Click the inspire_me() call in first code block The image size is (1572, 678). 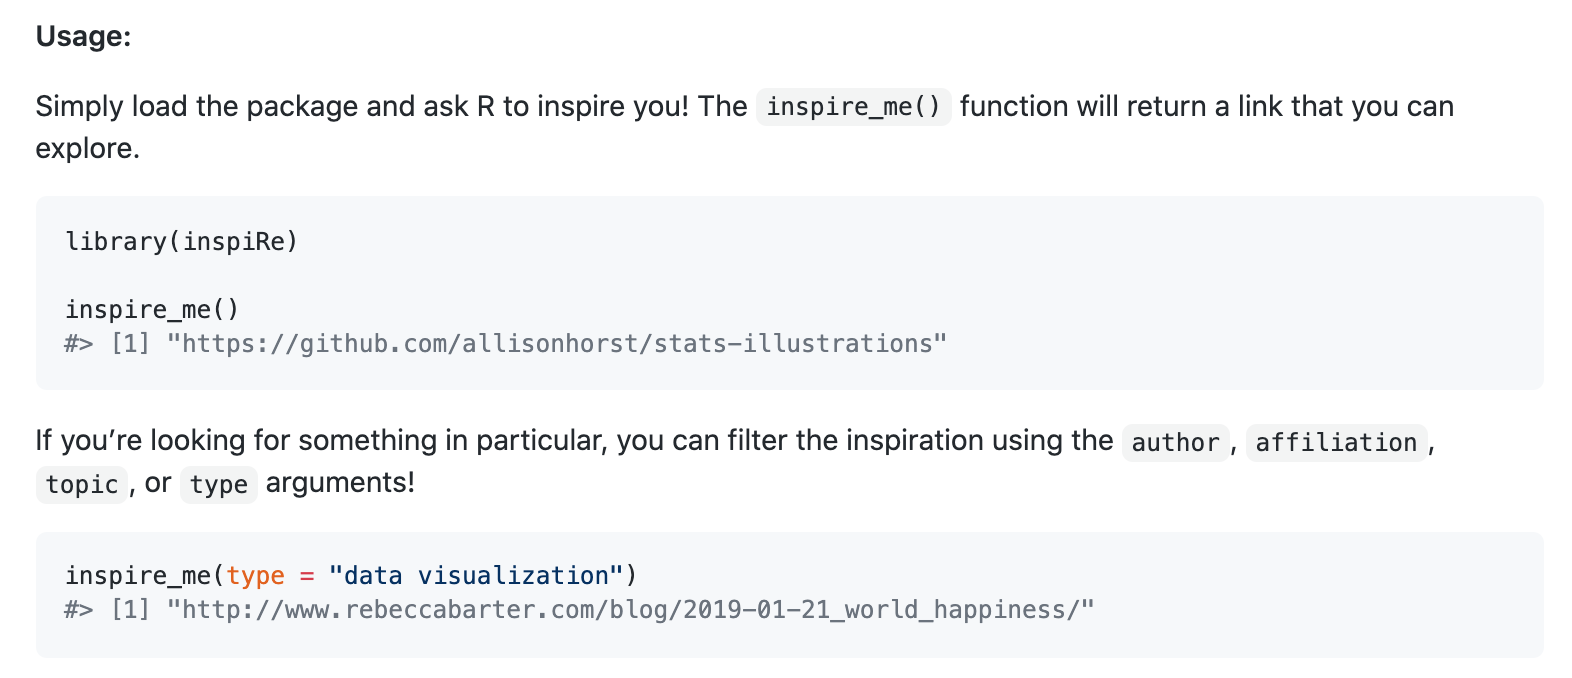(152, 309)
